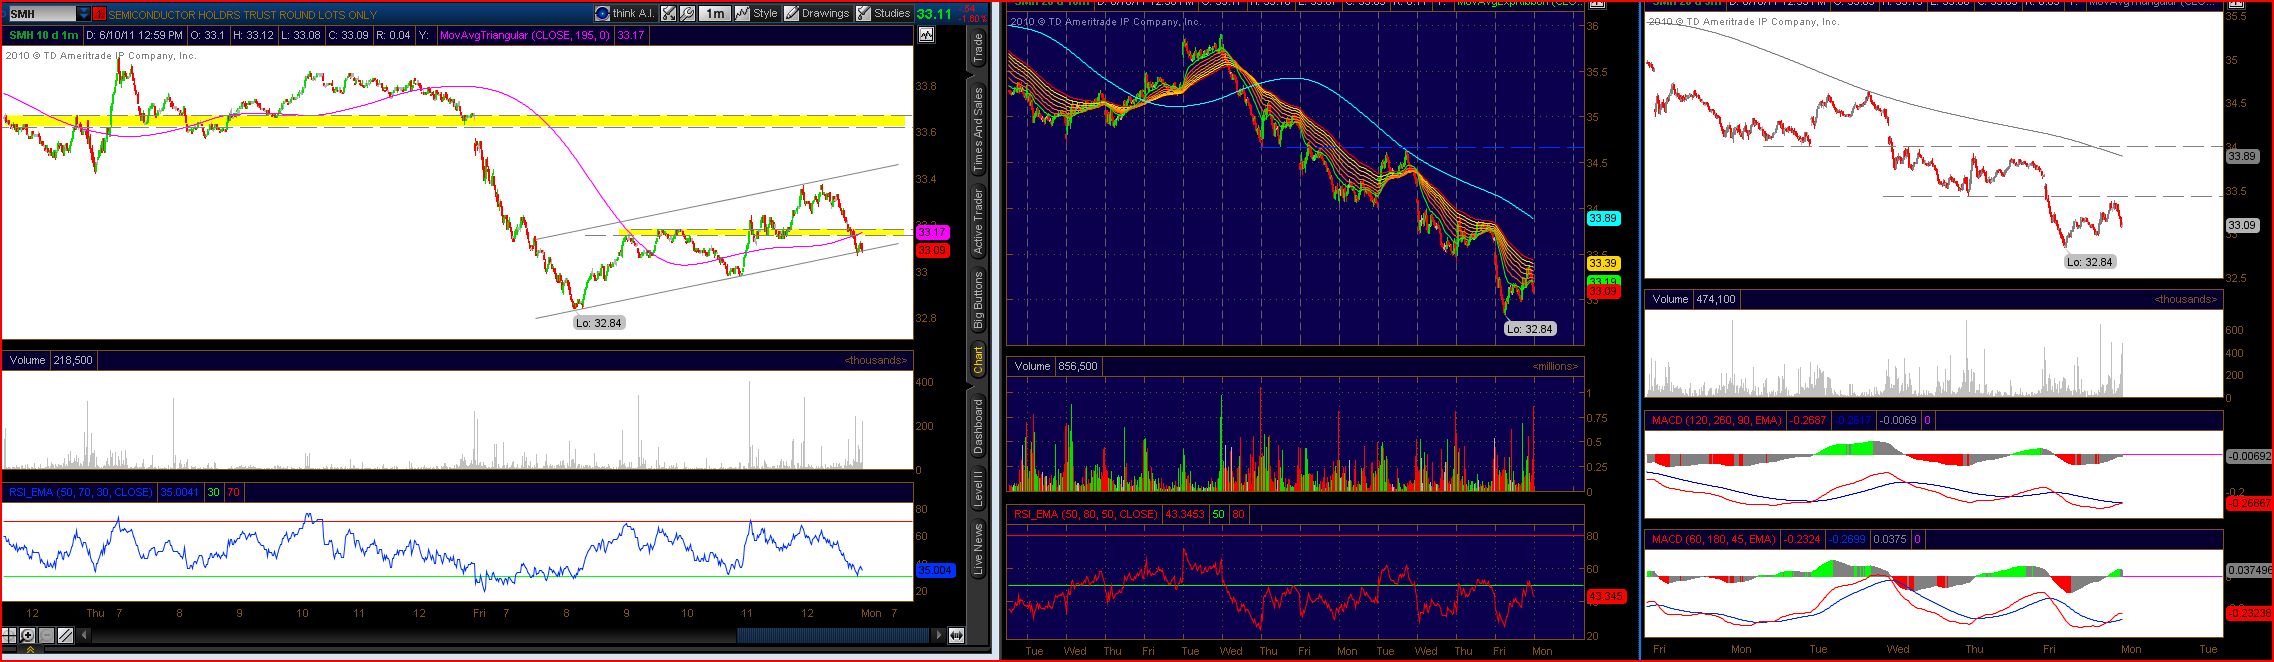The image size is (2274, 662).
Task: Switch to the Big Buttons side tab
Action: pos(978,300)
